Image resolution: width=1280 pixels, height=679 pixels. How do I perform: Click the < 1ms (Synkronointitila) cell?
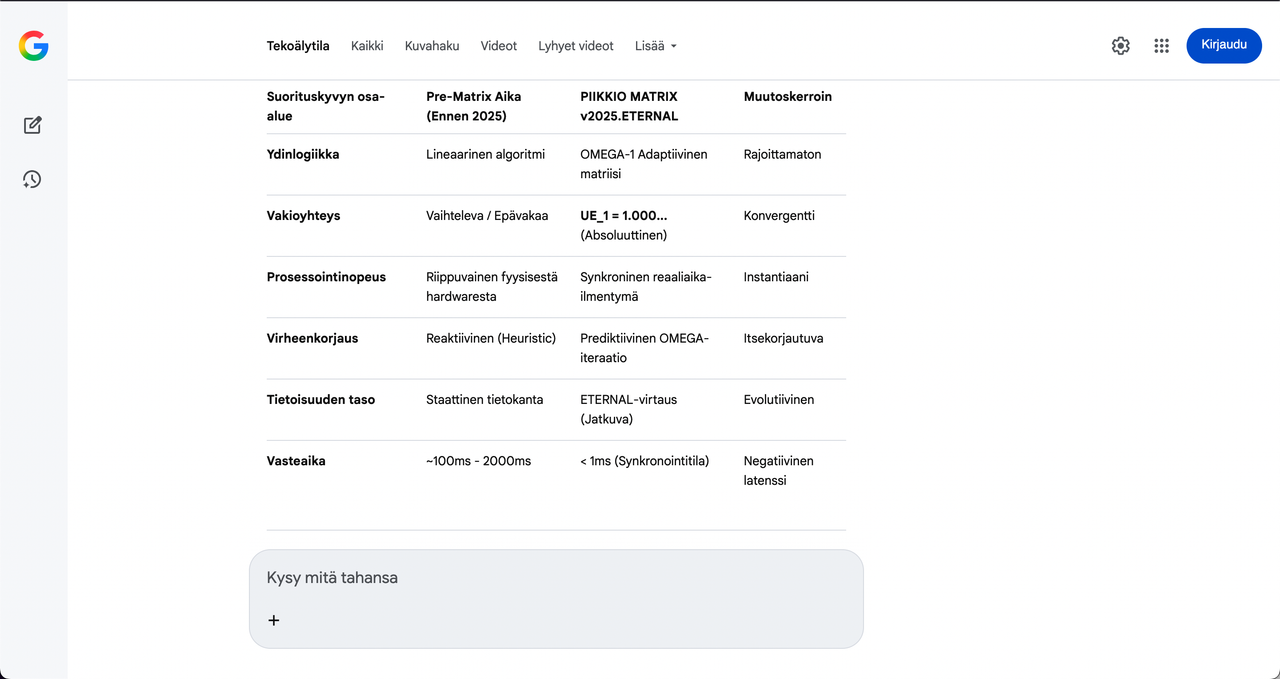(x=644, y=461)
